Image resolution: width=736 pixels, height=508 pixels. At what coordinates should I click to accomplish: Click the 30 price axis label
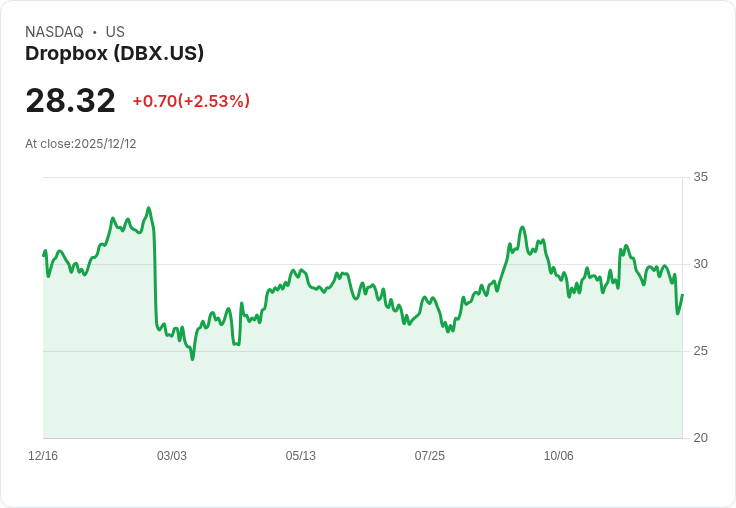700,264
